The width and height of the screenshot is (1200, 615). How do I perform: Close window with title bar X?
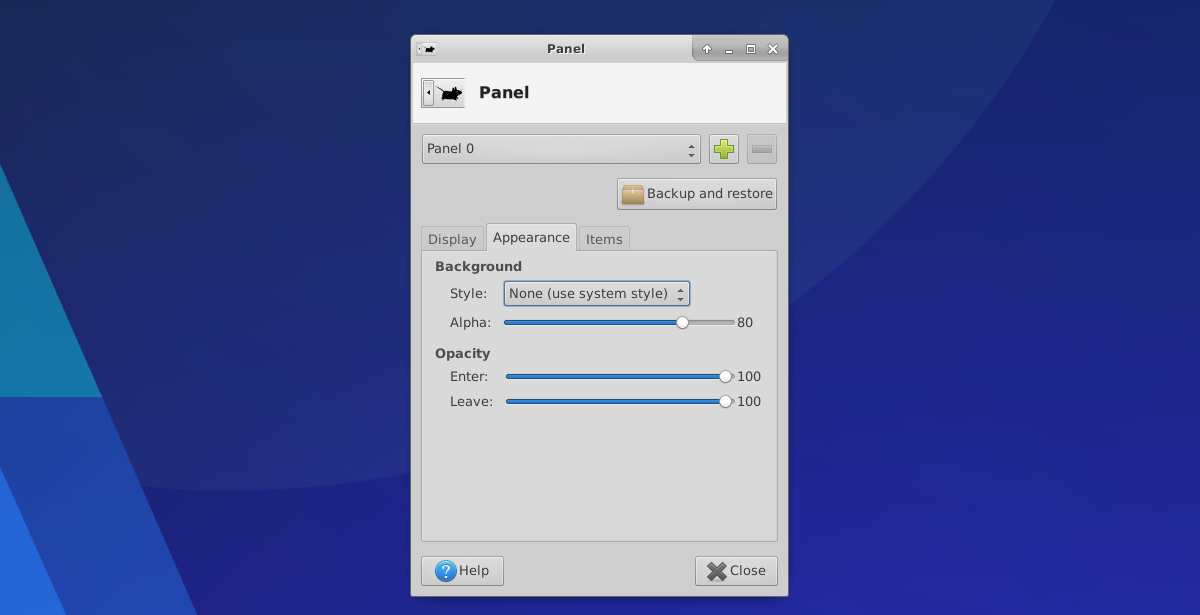[x=773, y=49]
